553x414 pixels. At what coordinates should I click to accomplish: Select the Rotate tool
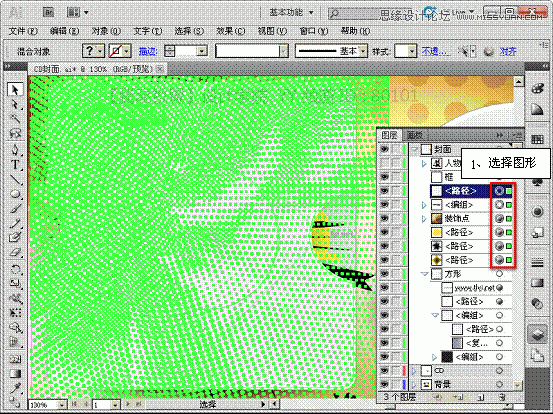(15, 270)
